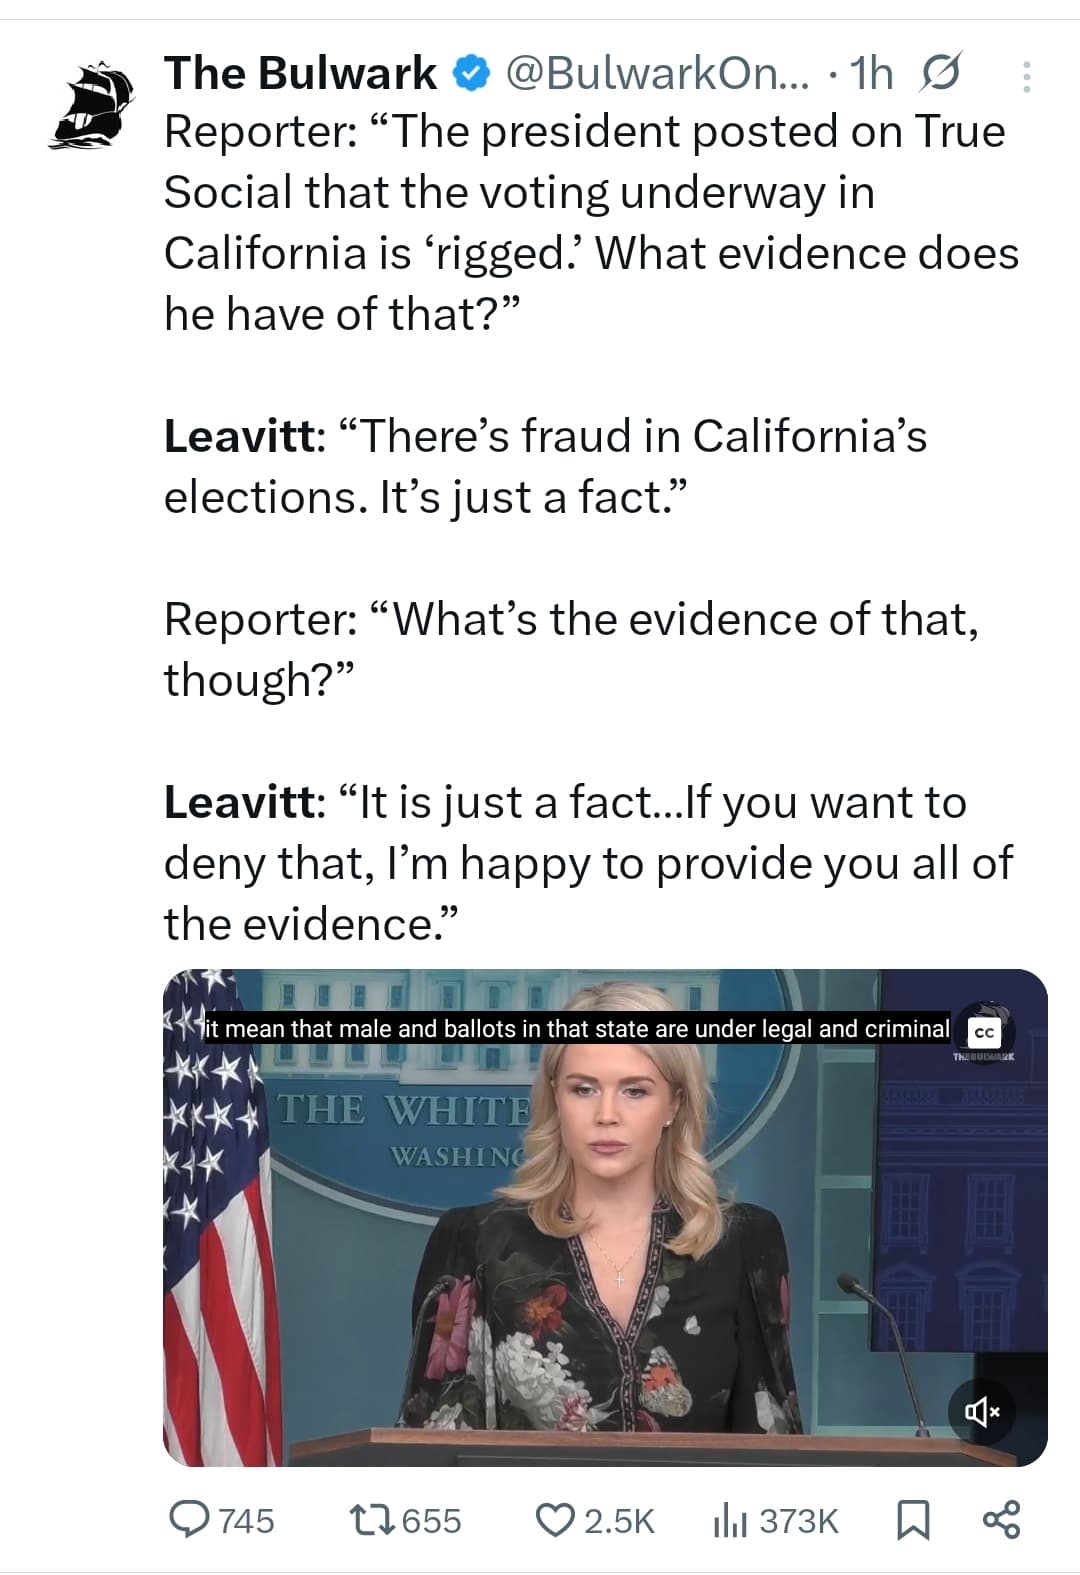The image size is (1080, 1575).
Task: Share the tweet using the share icon
Action: [1001, 1519]
